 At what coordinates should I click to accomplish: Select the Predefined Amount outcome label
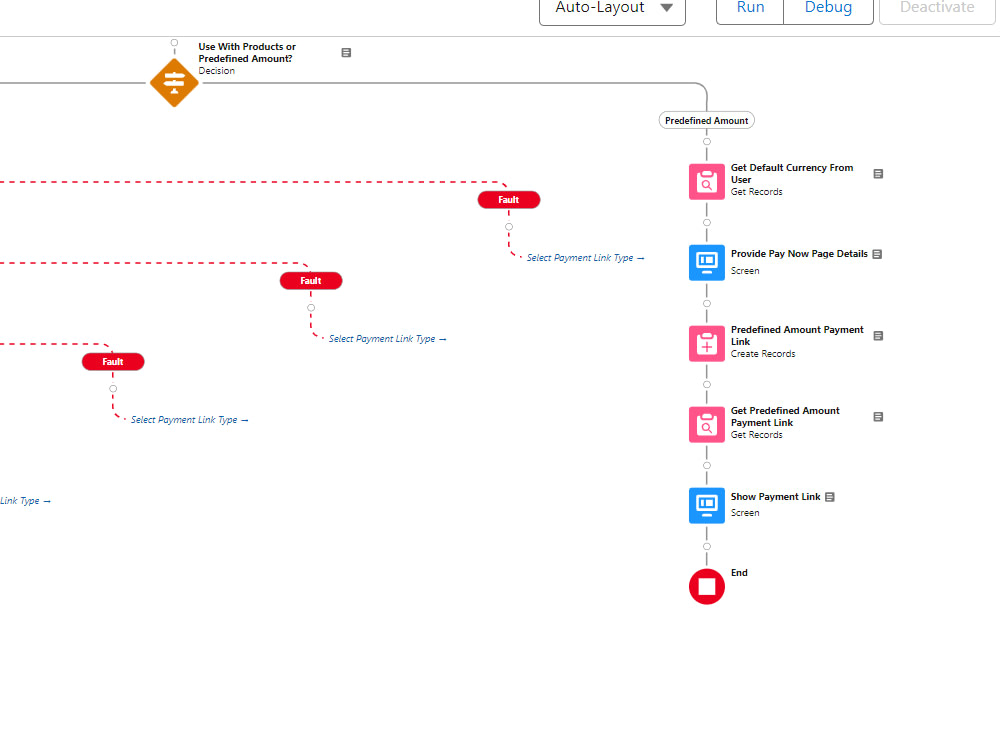[707, 121]
